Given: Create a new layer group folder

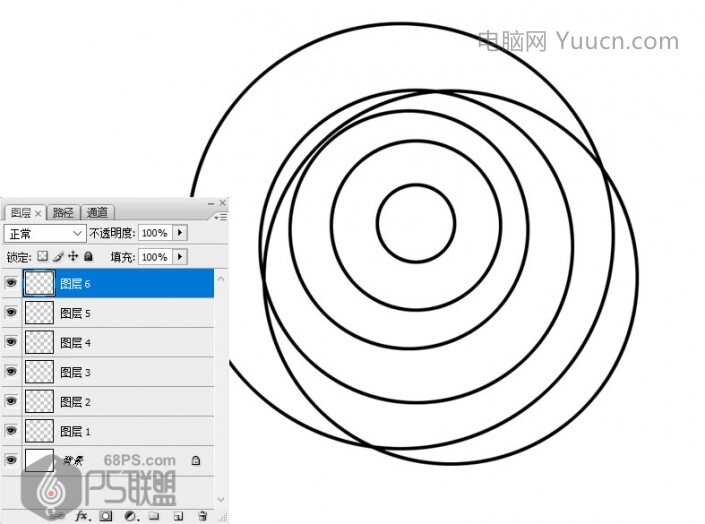Looking at the screenshot, I should [x=154, y=515].
